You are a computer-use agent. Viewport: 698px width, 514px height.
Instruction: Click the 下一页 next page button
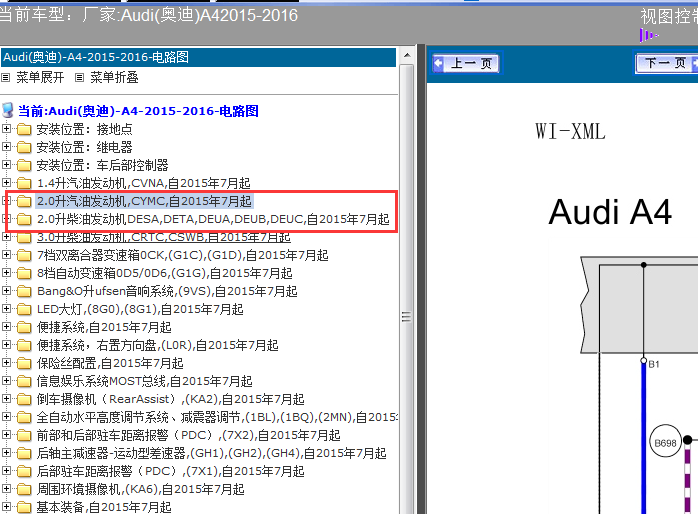[x=666, y=63]
